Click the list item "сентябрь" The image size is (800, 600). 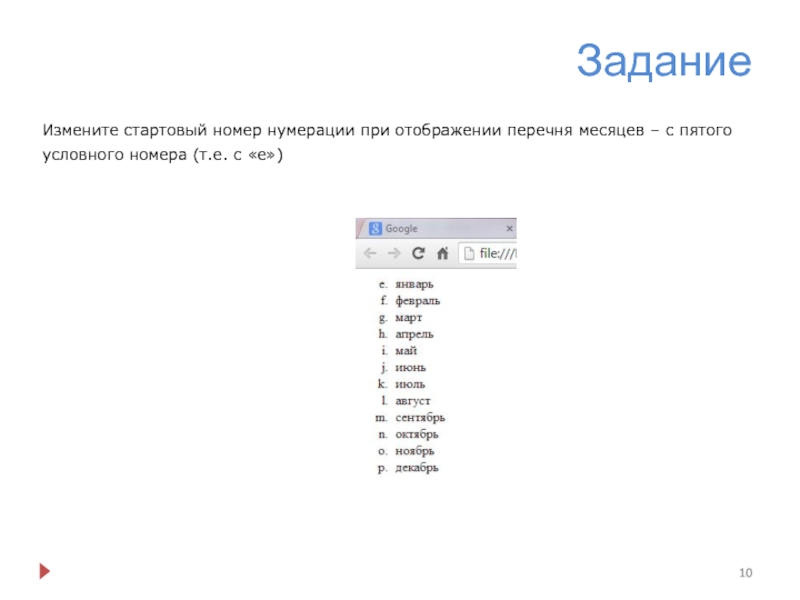point(420,417)
